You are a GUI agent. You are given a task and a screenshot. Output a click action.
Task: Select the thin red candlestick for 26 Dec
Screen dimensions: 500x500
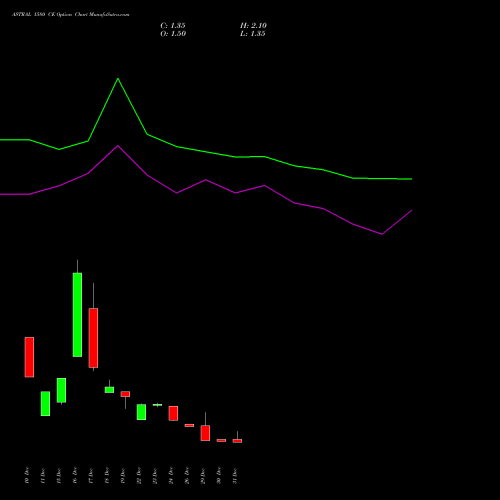point(189,425)
